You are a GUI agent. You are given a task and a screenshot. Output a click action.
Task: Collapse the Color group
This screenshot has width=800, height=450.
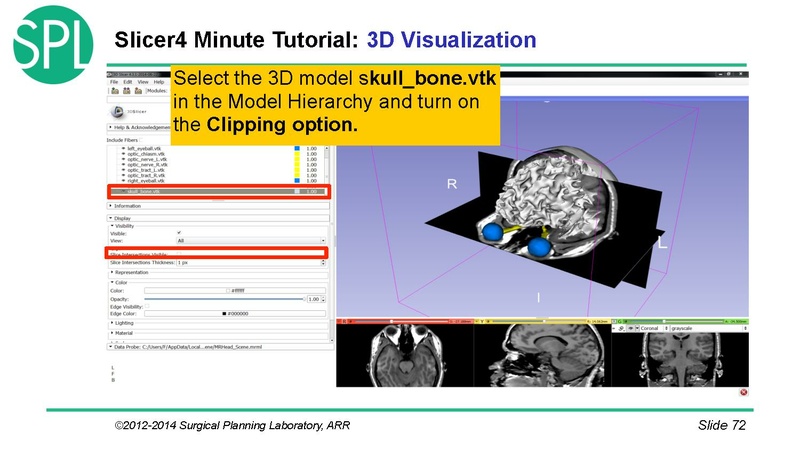tap(119, 283)
